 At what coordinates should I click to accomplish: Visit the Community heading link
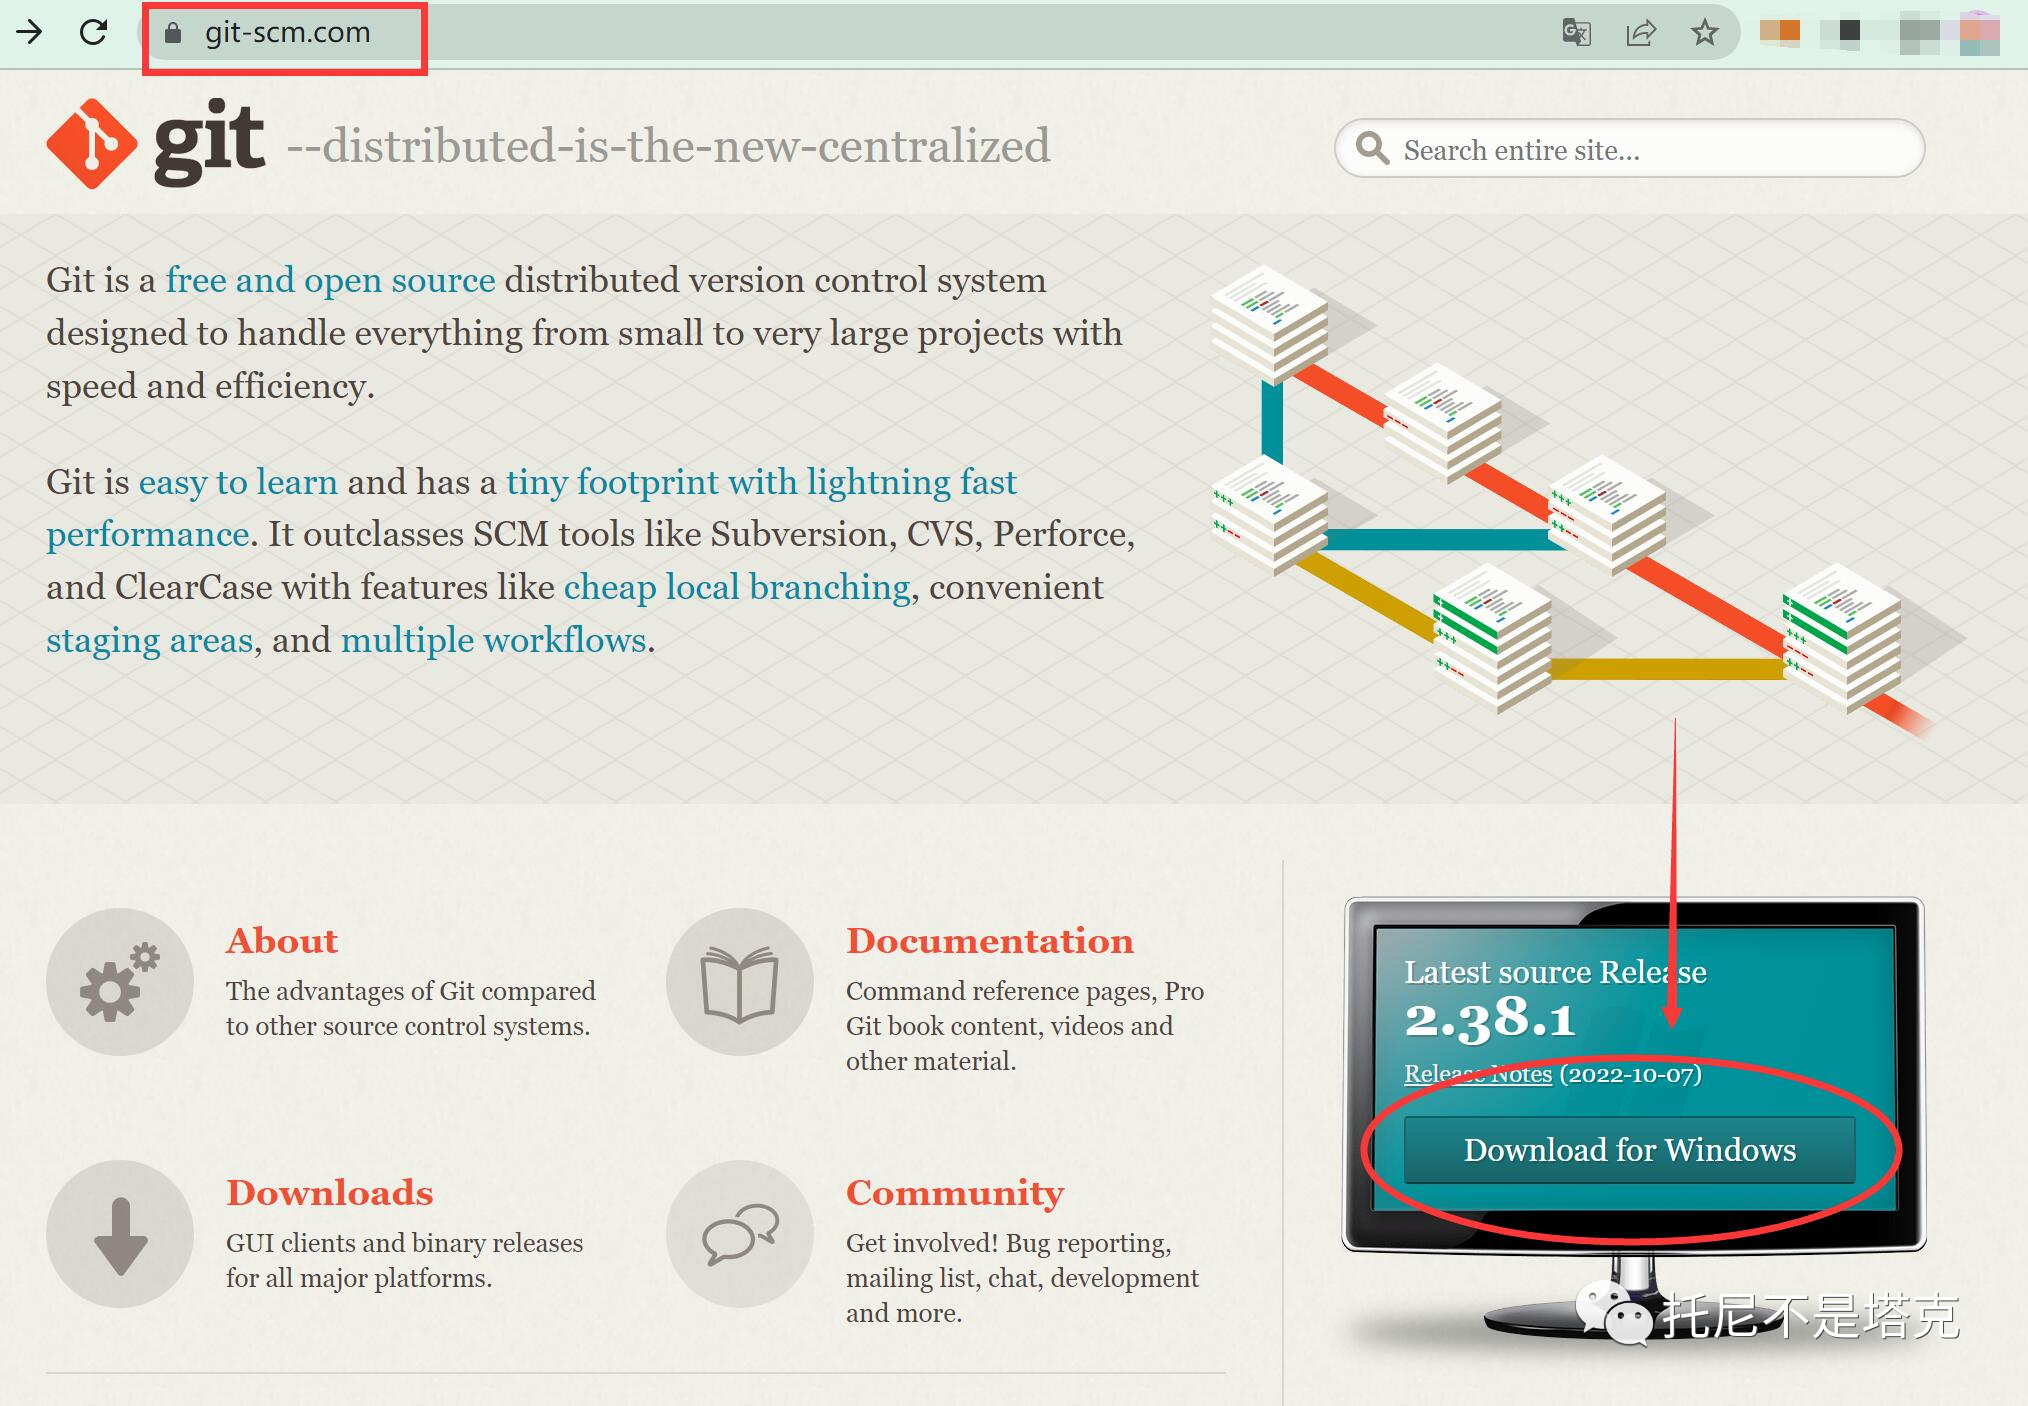point(954,1193)
